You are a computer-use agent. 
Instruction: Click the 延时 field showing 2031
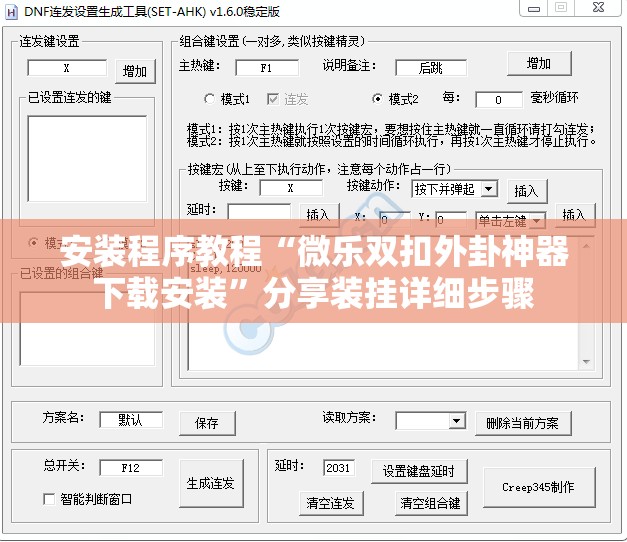(x=339, y=468)
